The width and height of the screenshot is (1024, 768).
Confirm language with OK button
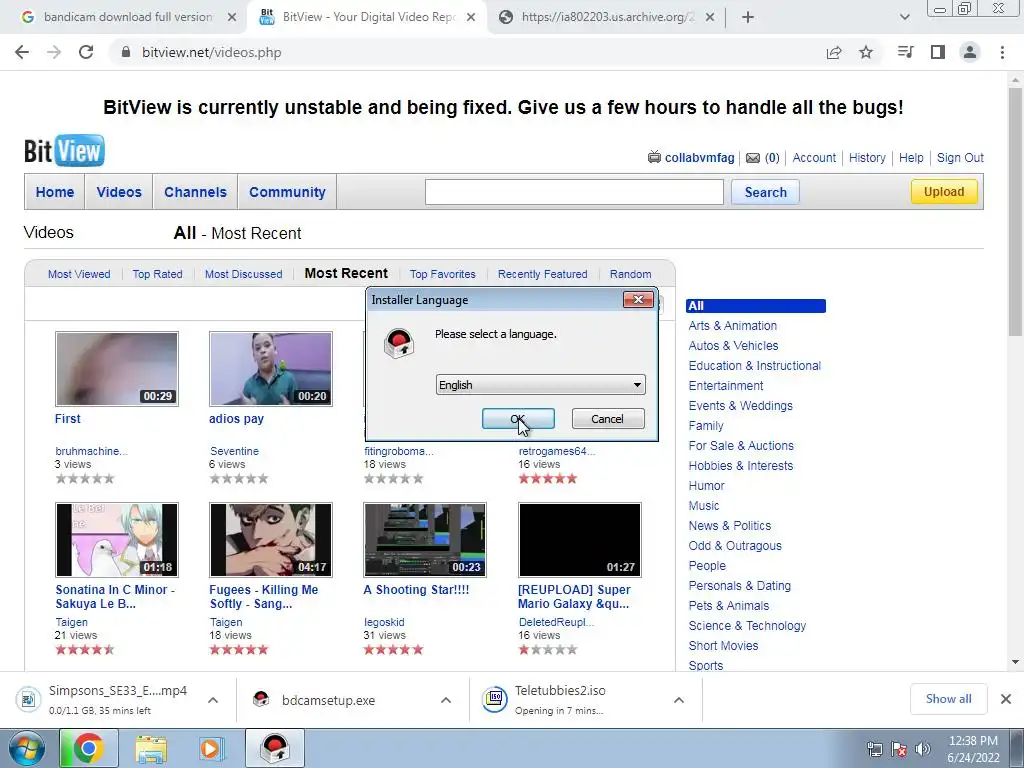518,419
